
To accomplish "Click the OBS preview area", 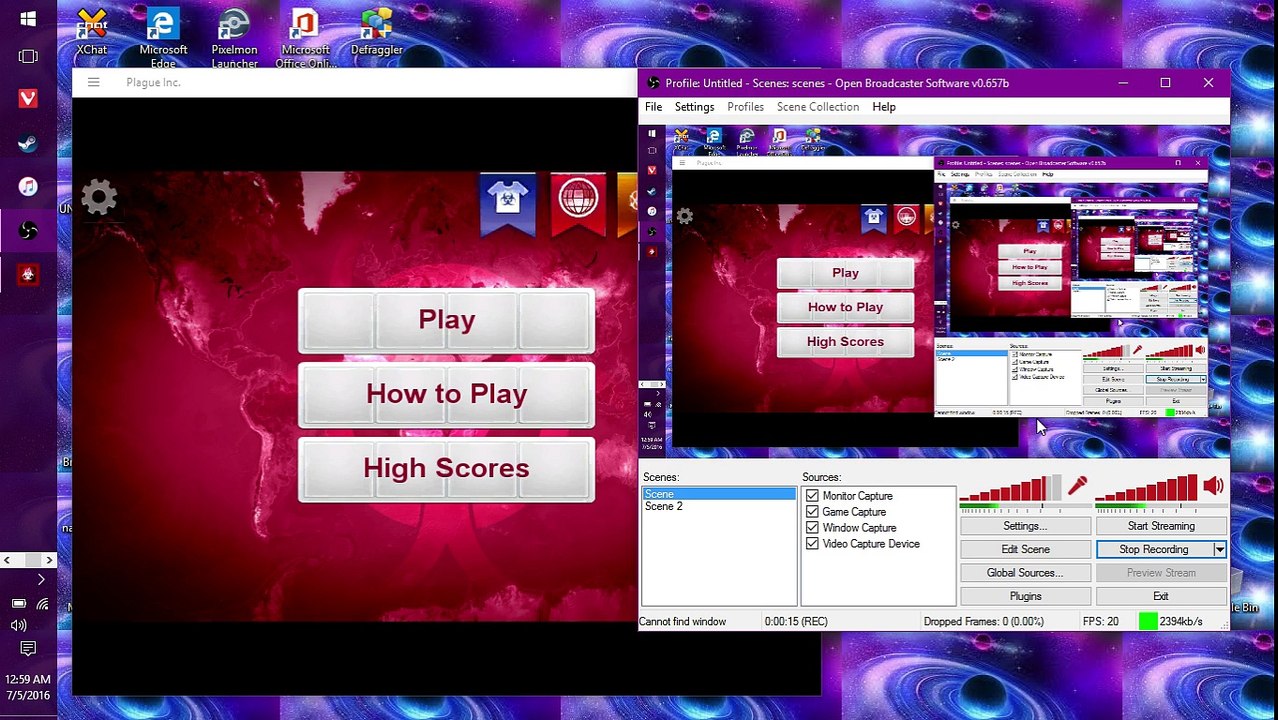I will tap(934, 291).
